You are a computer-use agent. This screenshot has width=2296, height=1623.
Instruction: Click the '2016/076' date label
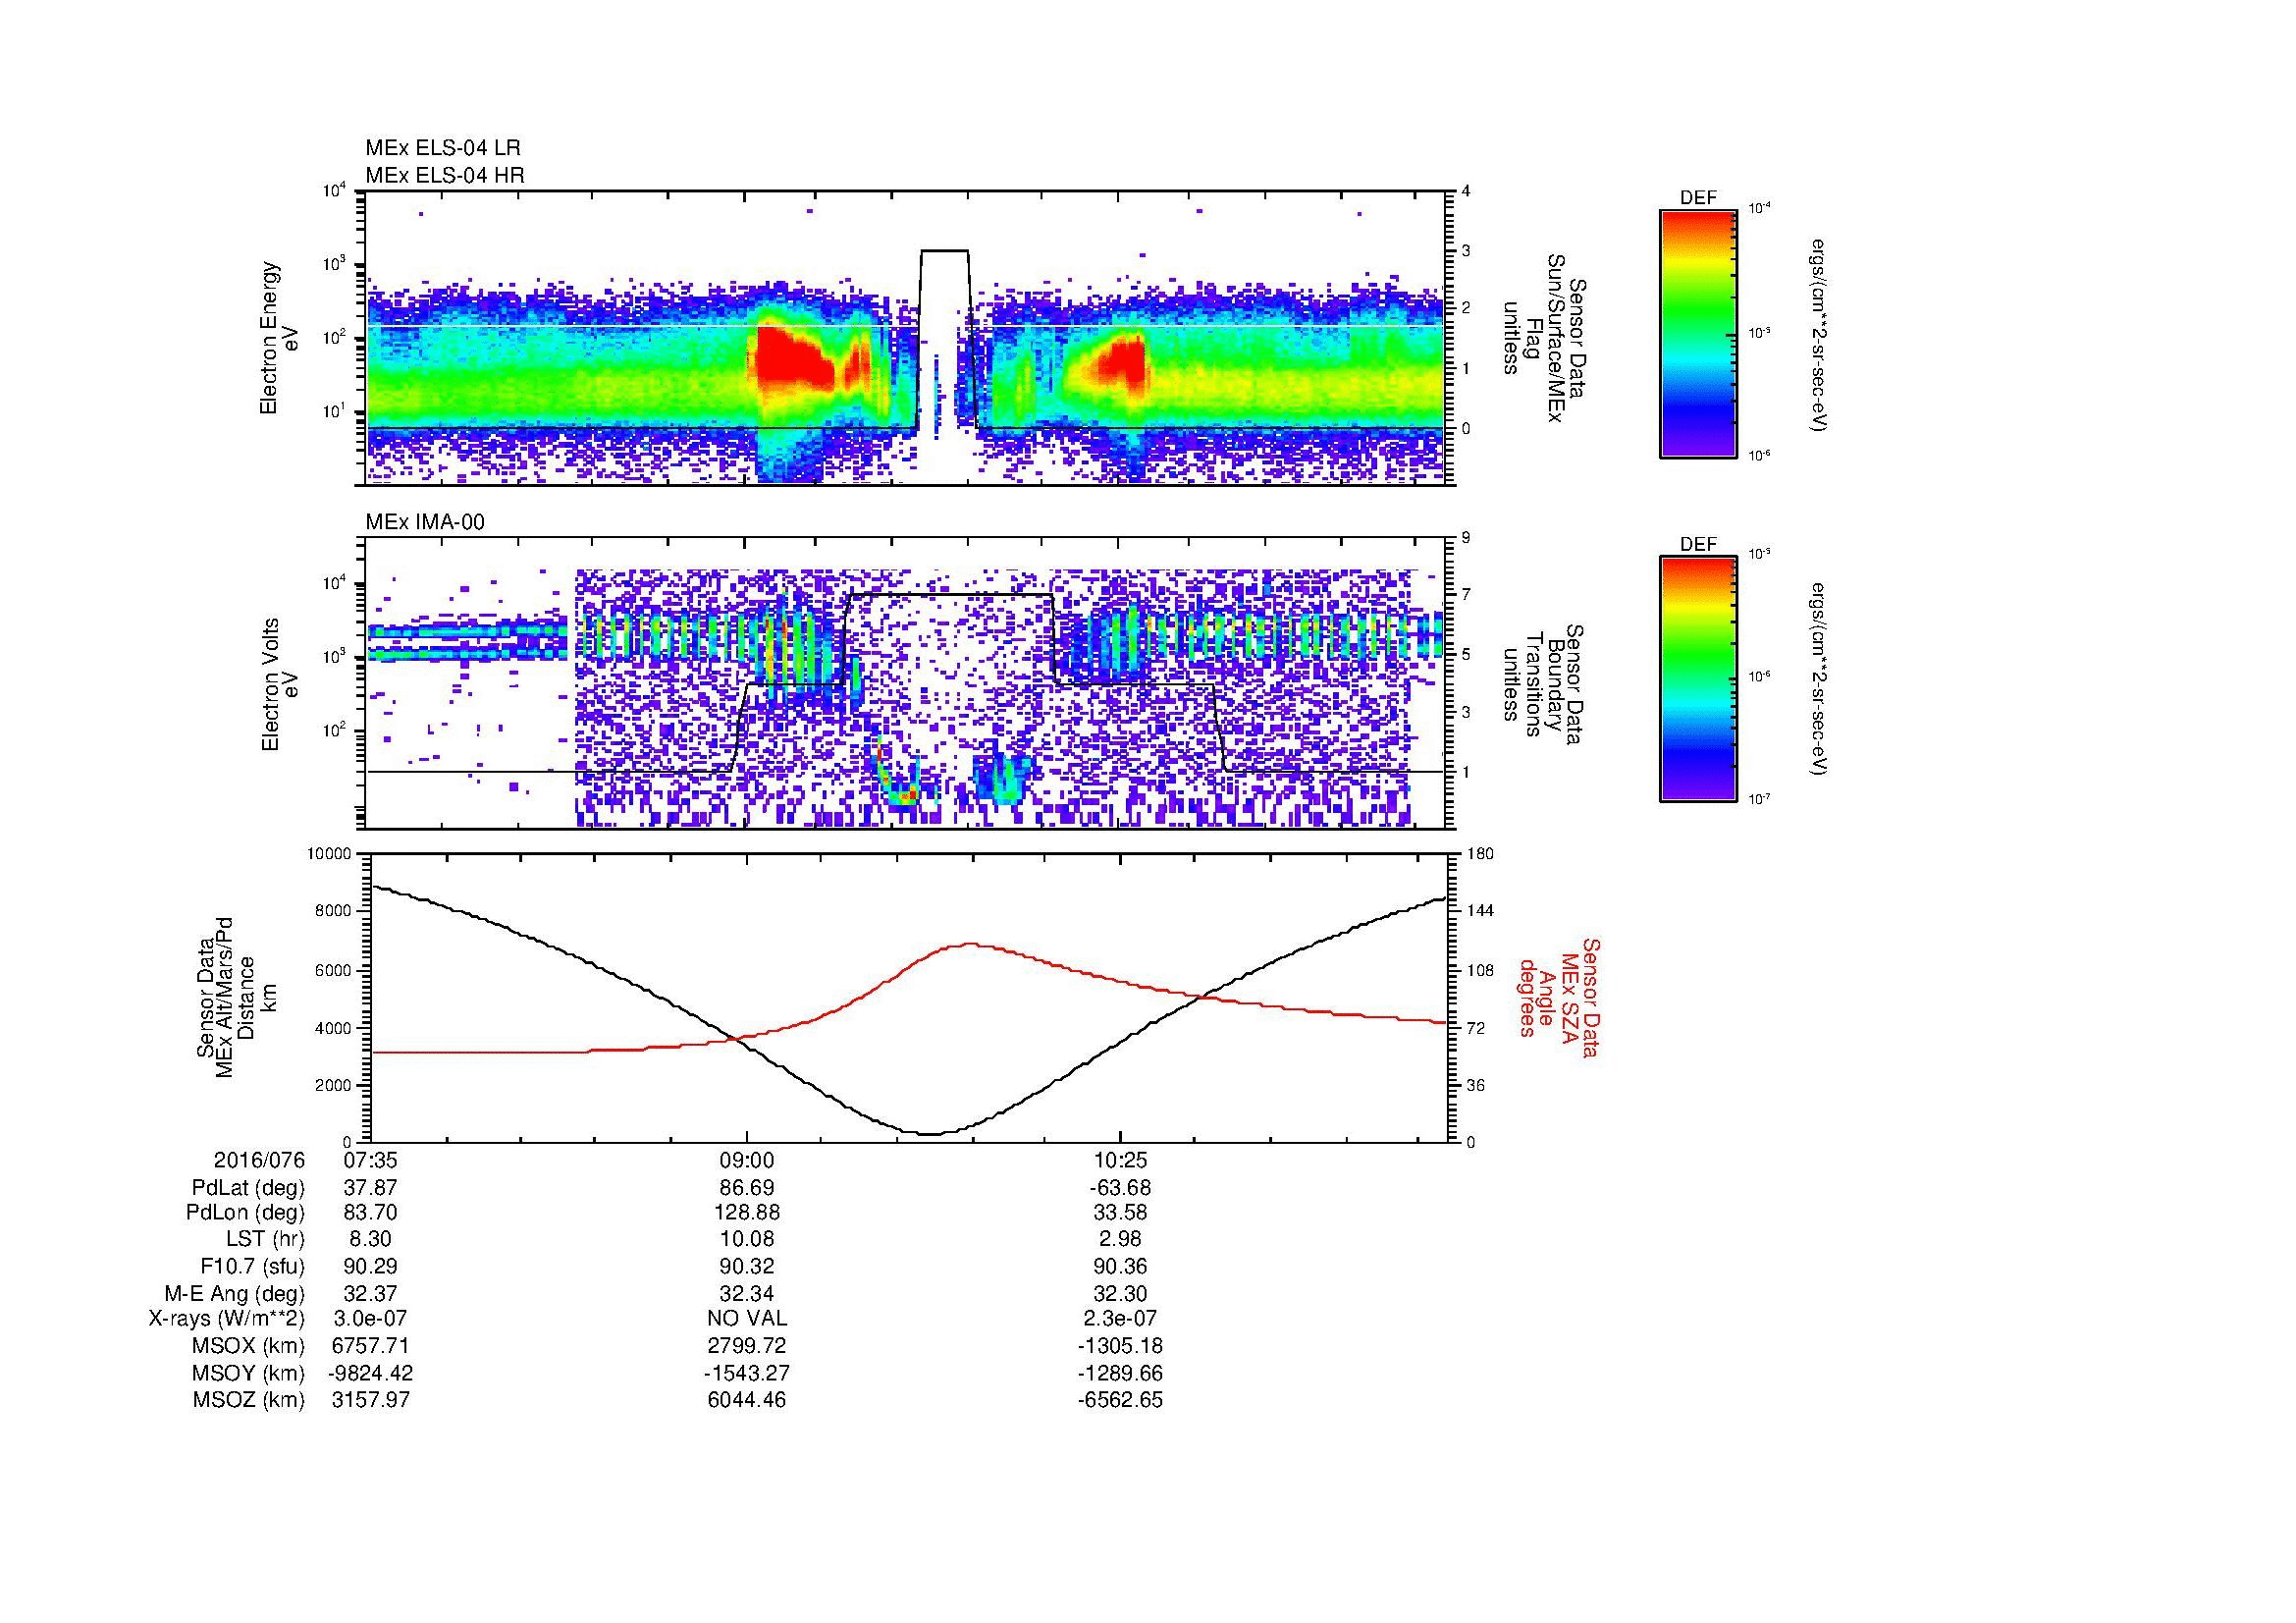tap(259, 1161)
